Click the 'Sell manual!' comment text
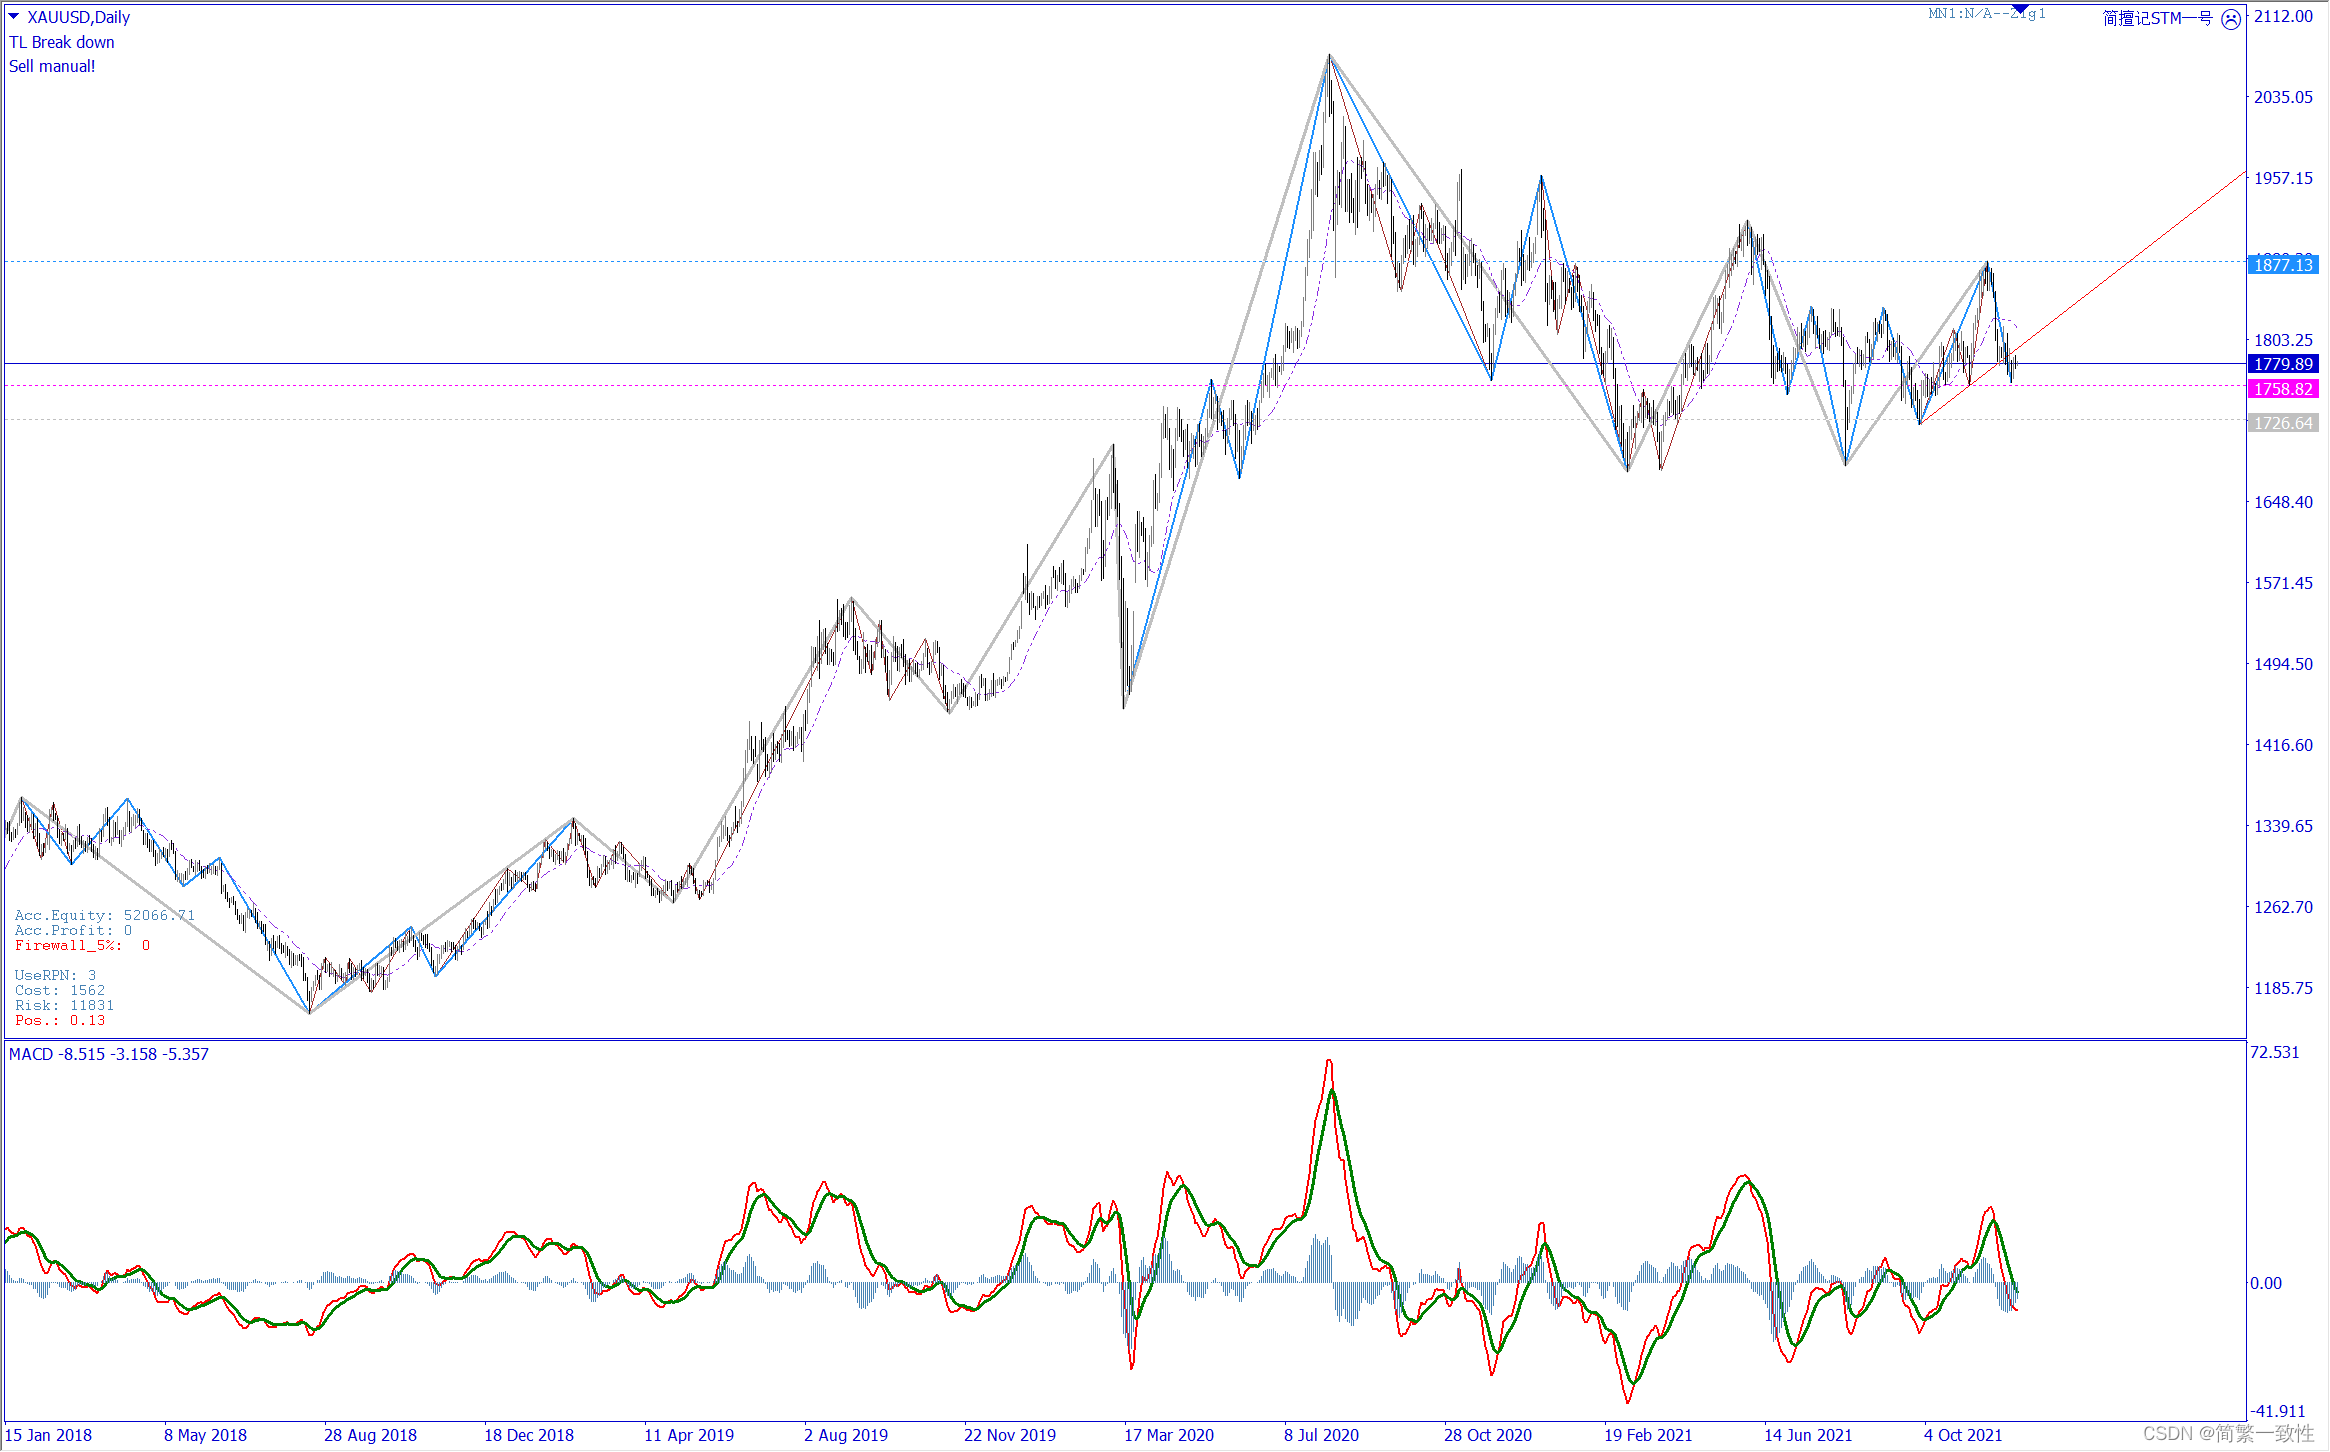The width and height of the screenshot is (2330, 1452). 52,66
